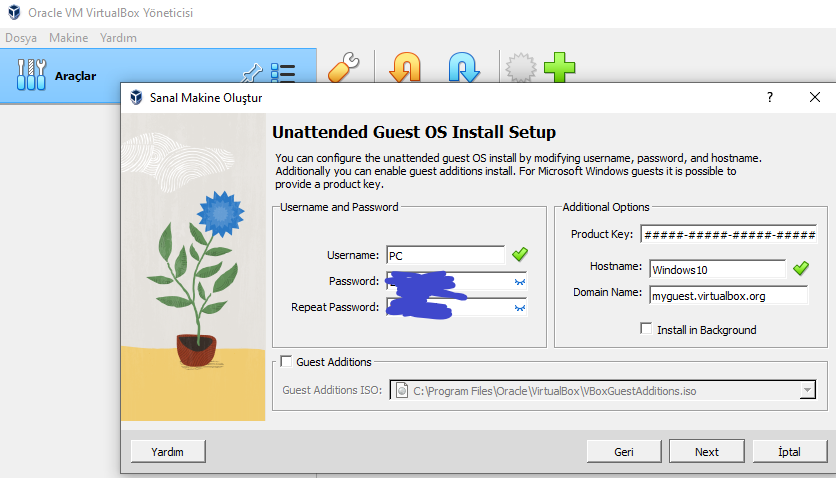This screenshot has height=478, width=836.
Task: Click the question mark help icon
Action: pyautogui.click(x=770, y=97)
